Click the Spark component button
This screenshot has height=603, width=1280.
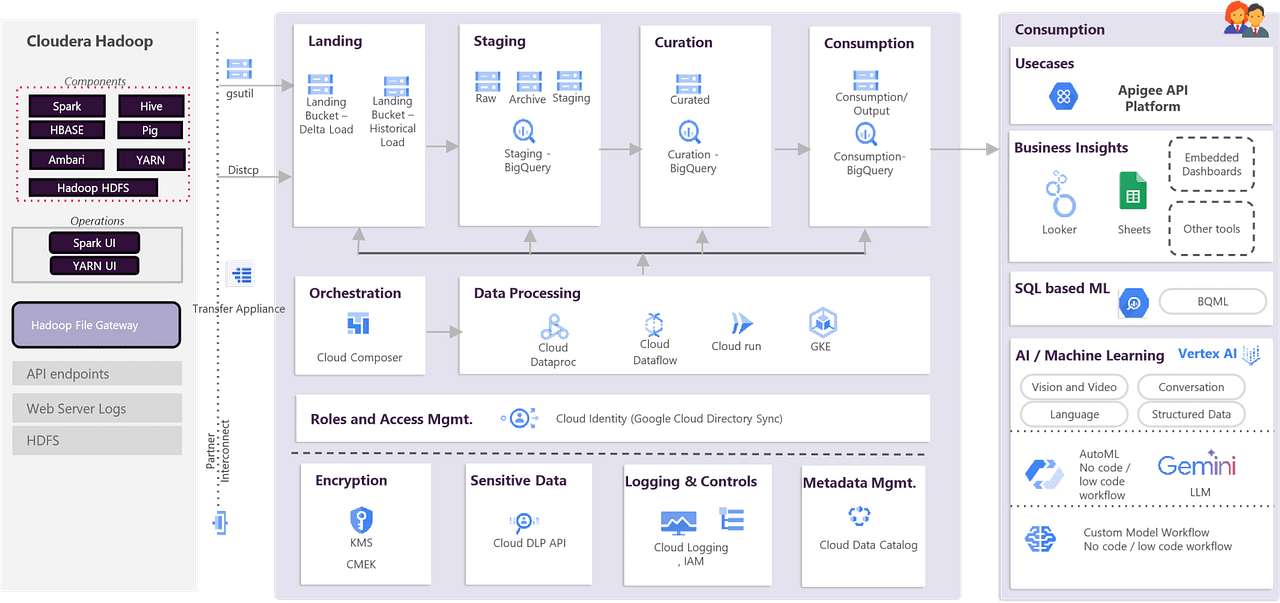(68, 106)
